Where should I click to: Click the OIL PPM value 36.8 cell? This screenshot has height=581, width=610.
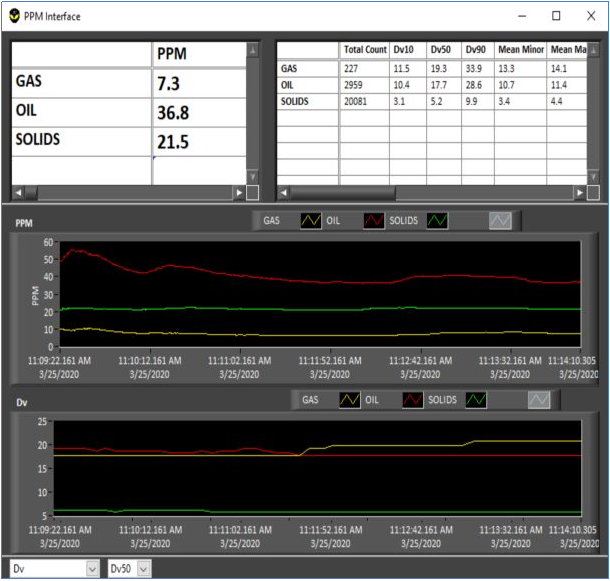point(198,113)
